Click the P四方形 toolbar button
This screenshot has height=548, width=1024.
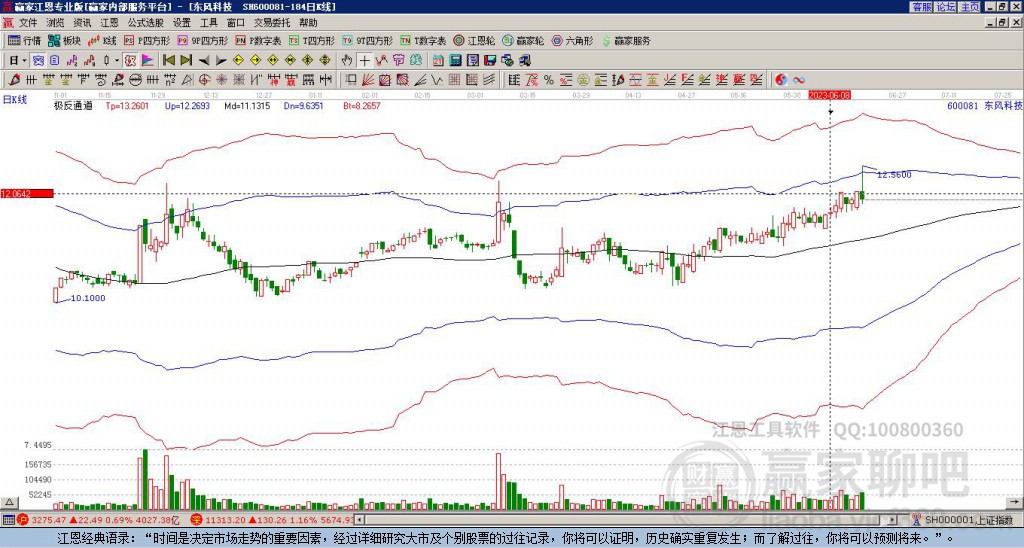[147, 40]
